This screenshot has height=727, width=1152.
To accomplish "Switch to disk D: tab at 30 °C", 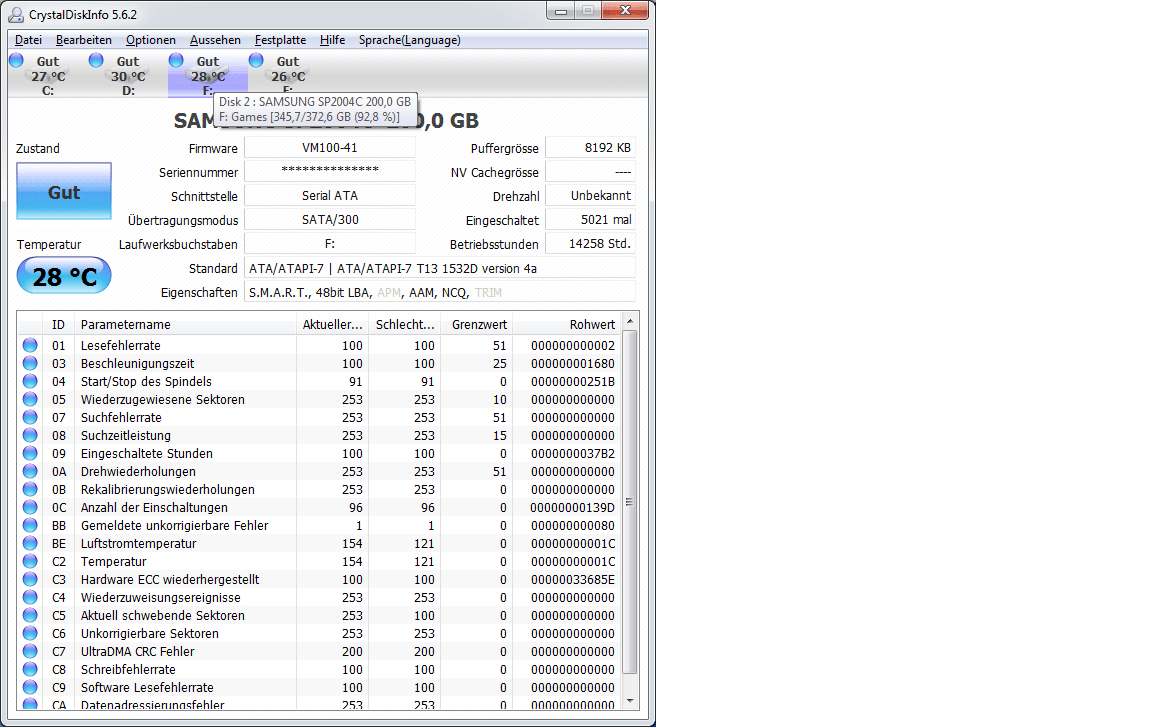I will [x=128, y=75].
